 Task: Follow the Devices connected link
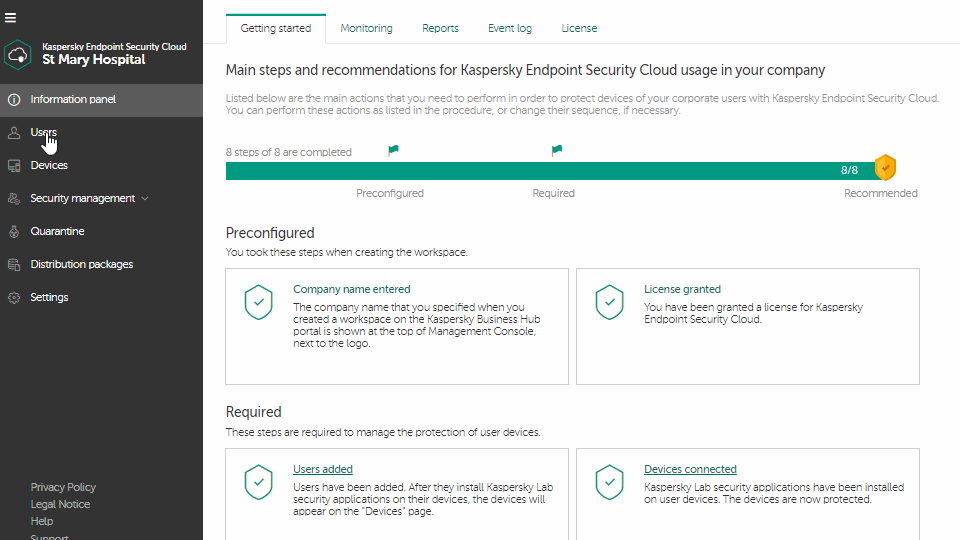pos(690,469)
